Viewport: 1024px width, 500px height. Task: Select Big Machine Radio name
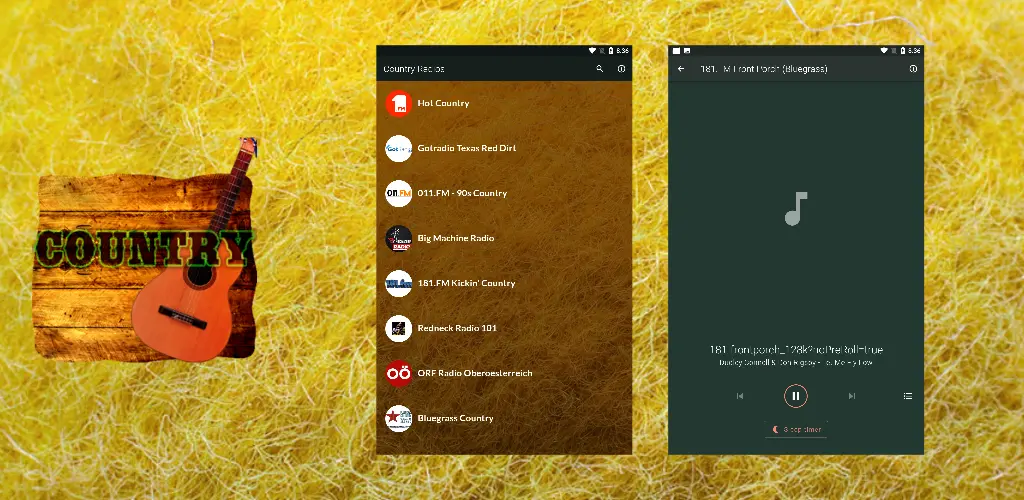pyautogui.click(x=456, y=238)
